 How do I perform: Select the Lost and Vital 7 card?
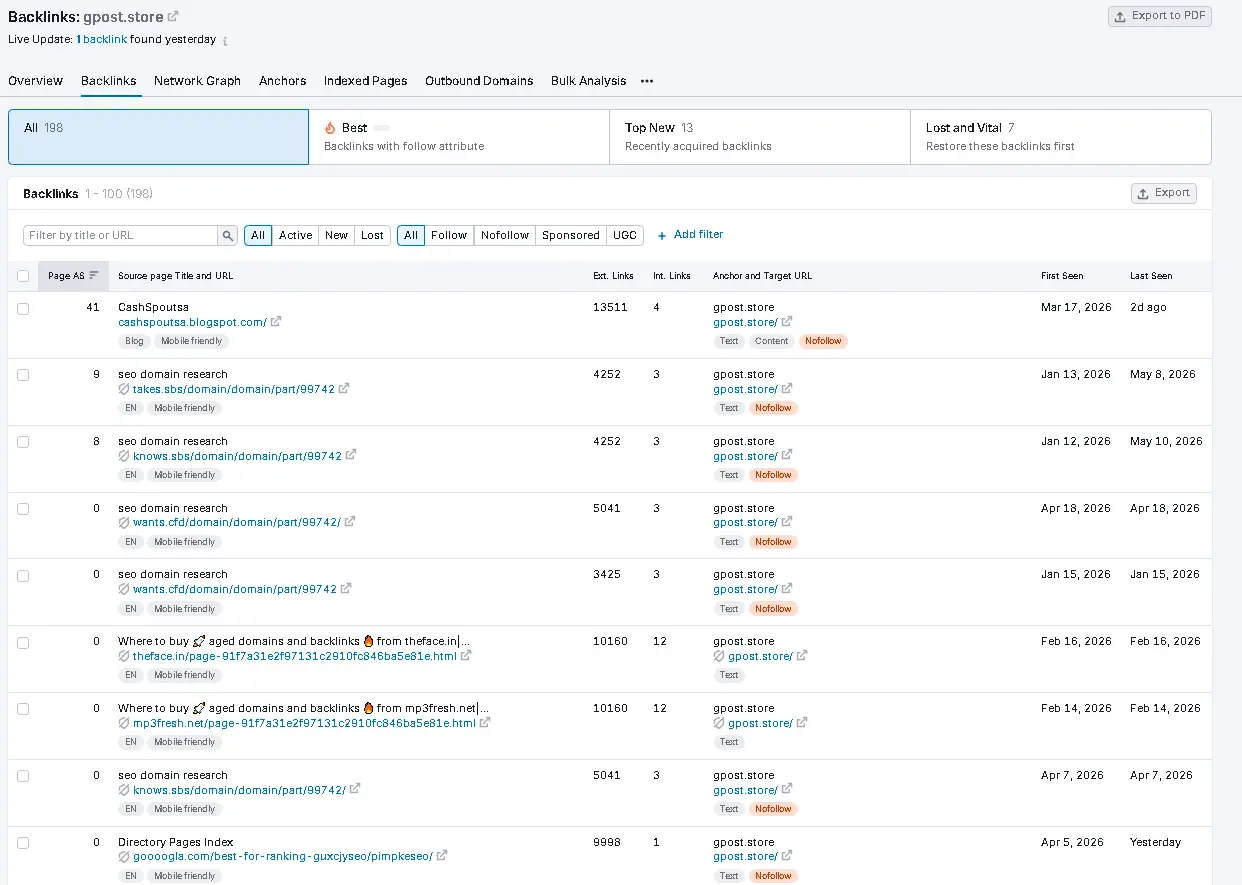[1061, 137]
